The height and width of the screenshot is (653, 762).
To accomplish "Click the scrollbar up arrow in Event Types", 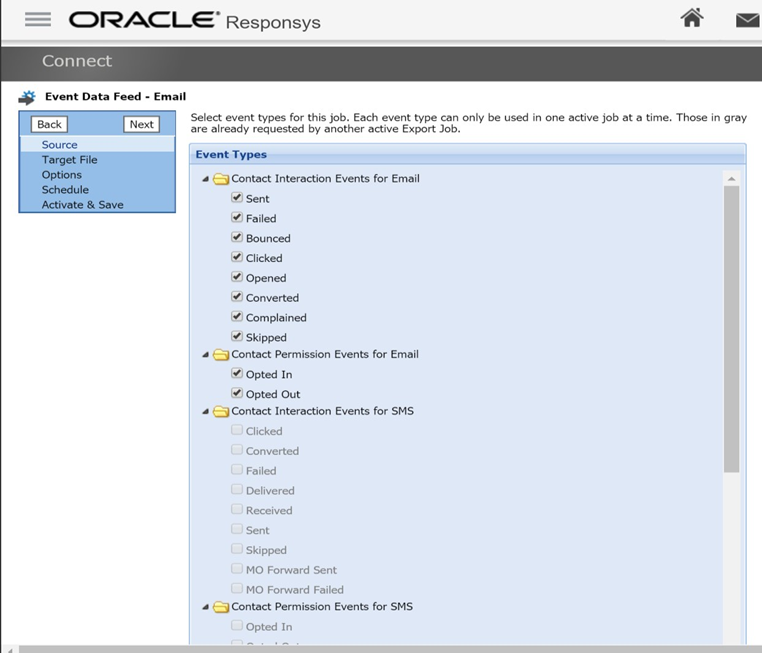I will [x=731, y=179].
